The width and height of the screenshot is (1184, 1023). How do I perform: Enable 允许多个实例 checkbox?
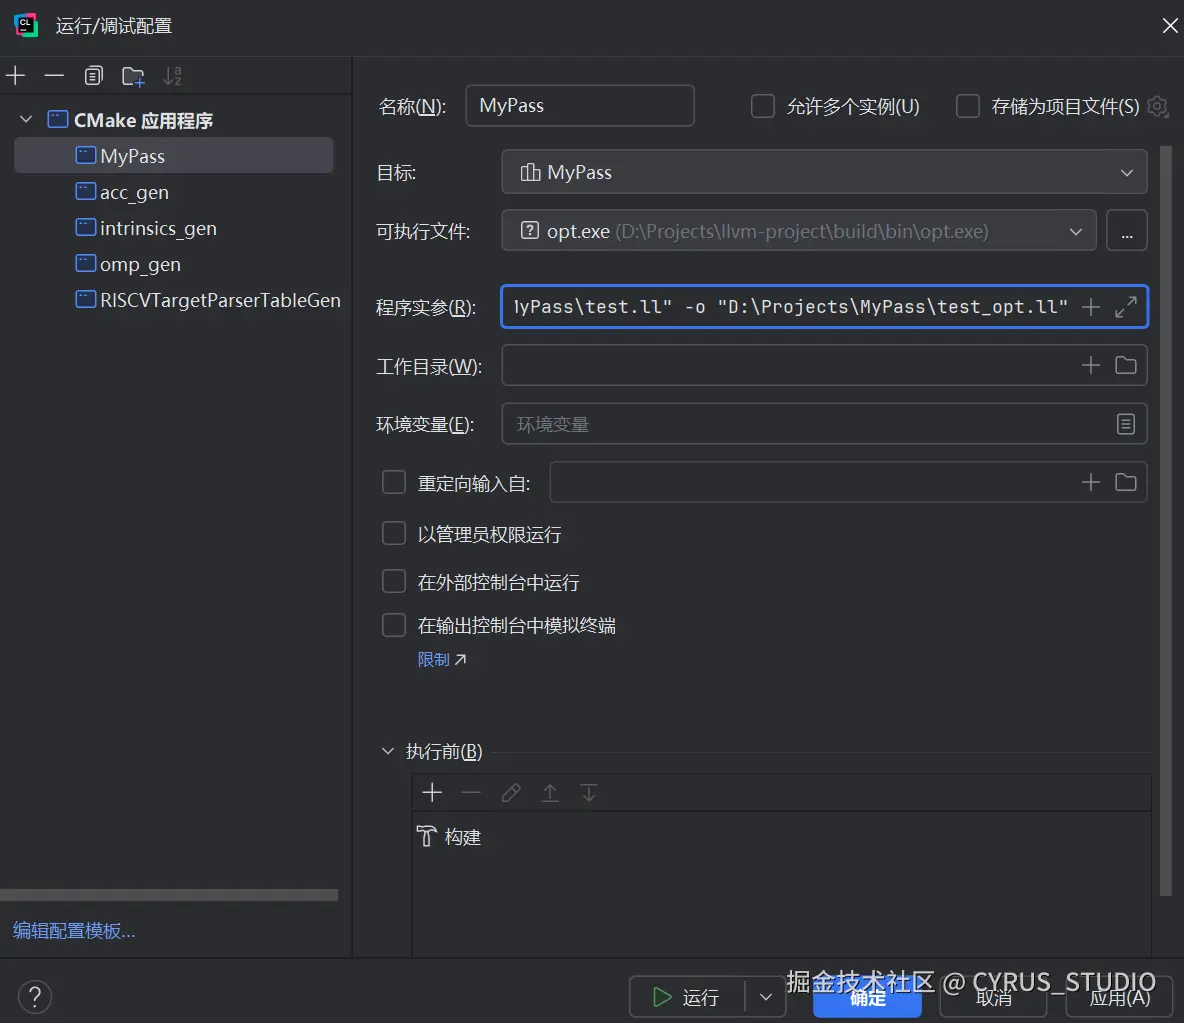tap(763, 106)
